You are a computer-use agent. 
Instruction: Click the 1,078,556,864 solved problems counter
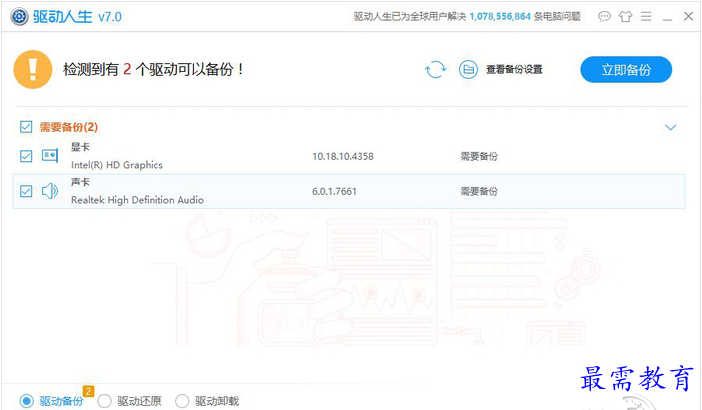(x=500, y=17)
